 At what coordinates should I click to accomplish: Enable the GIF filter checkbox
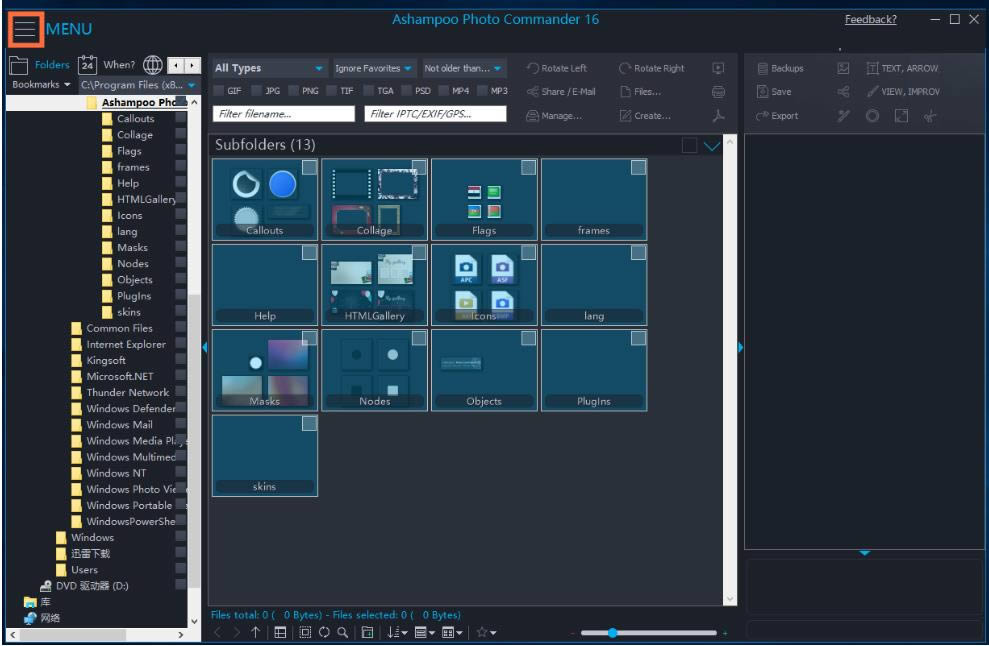219,91
